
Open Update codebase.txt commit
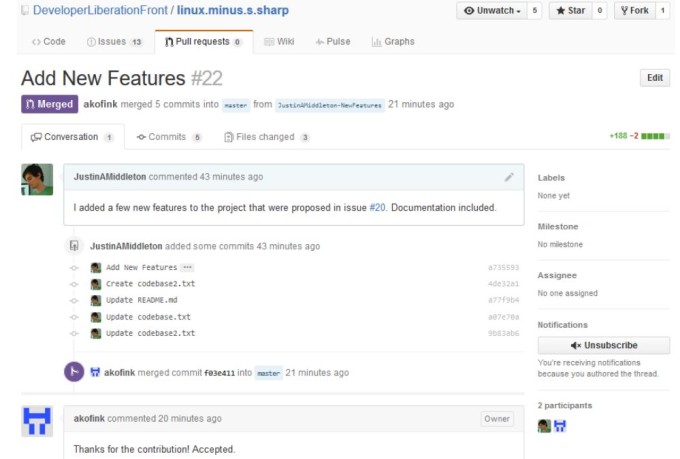pos(148,317)
